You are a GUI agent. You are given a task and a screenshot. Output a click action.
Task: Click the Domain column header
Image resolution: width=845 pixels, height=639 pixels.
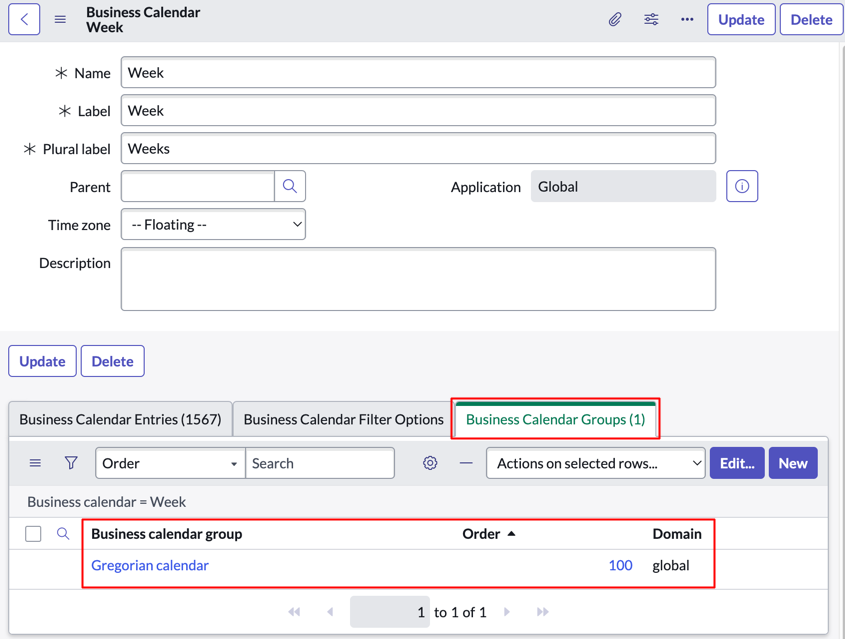(x=677, y=534)
